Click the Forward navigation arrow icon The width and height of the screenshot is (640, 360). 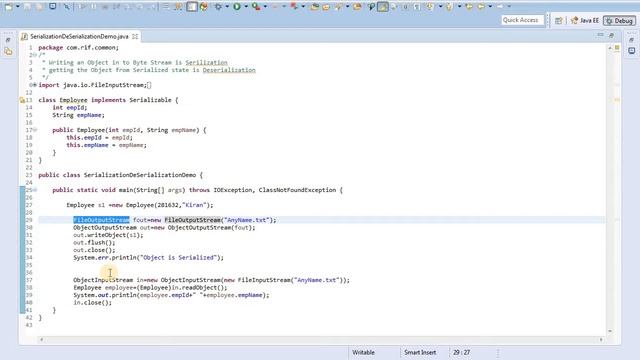pos(500,7)
